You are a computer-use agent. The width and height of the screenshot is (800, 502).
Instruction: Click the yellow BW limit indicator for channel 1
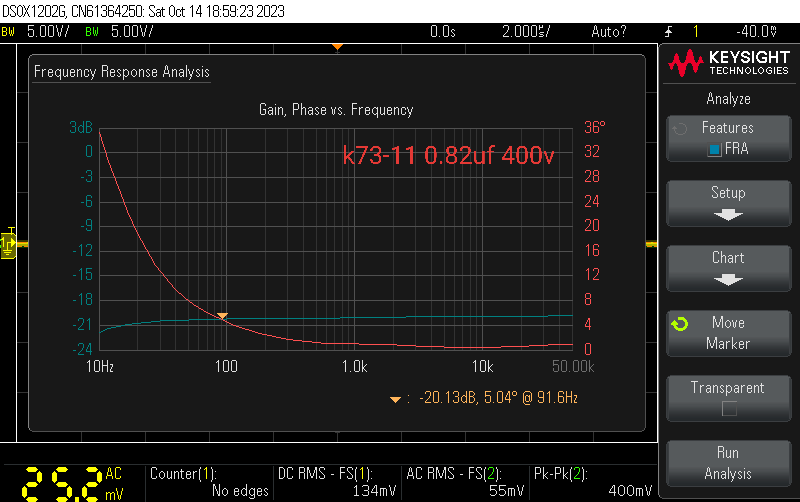point(8,32)
